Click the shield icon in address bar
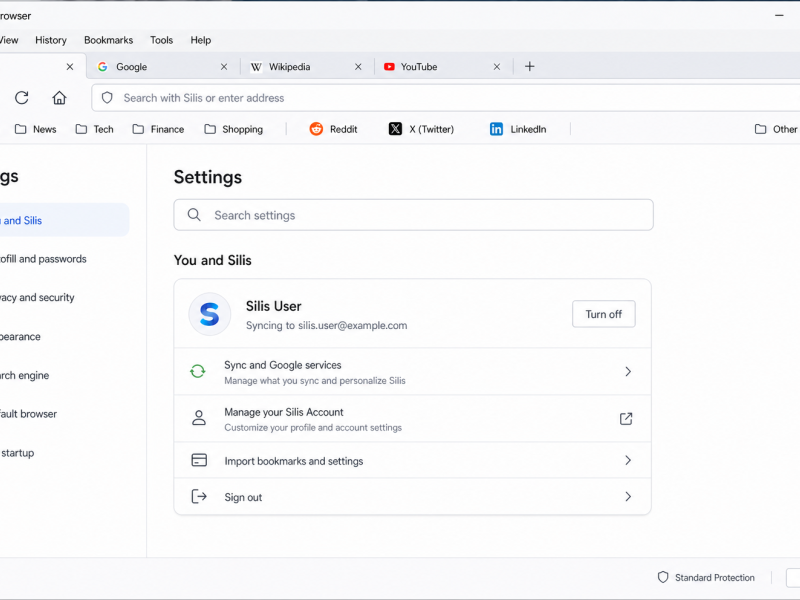 107,97
